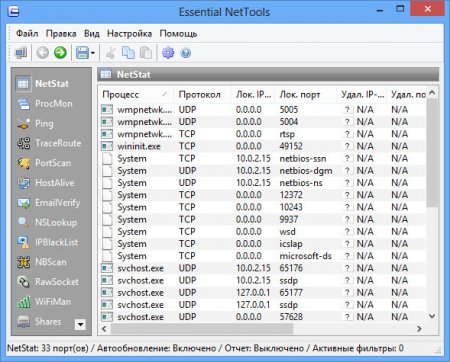The height and width of the screenshot is (362, 450).
Task: Click the monitors icon at toolbar start
Action: click(x=21, y=53)
